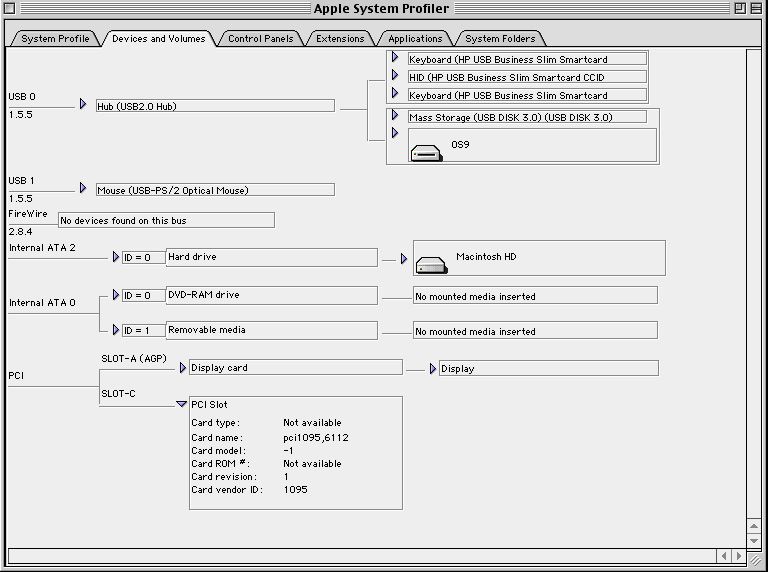Expand the USB-PS/2 Optical Mouse triangle
The width and height of the screenshot is (768, 572).
tap(83, 188)
